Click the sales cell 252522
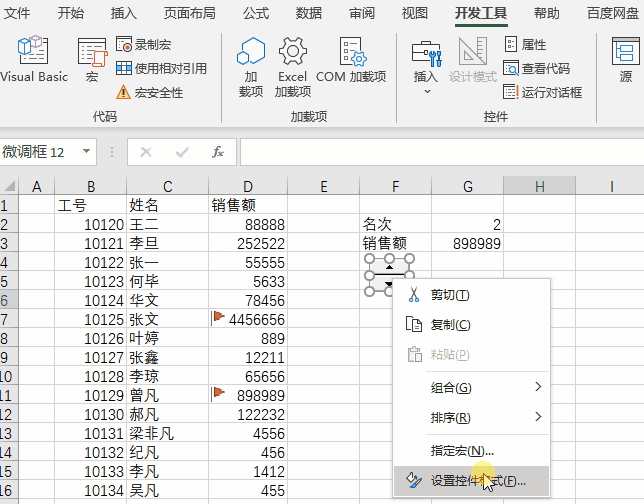The image size is (644, 504). point(248,244)
